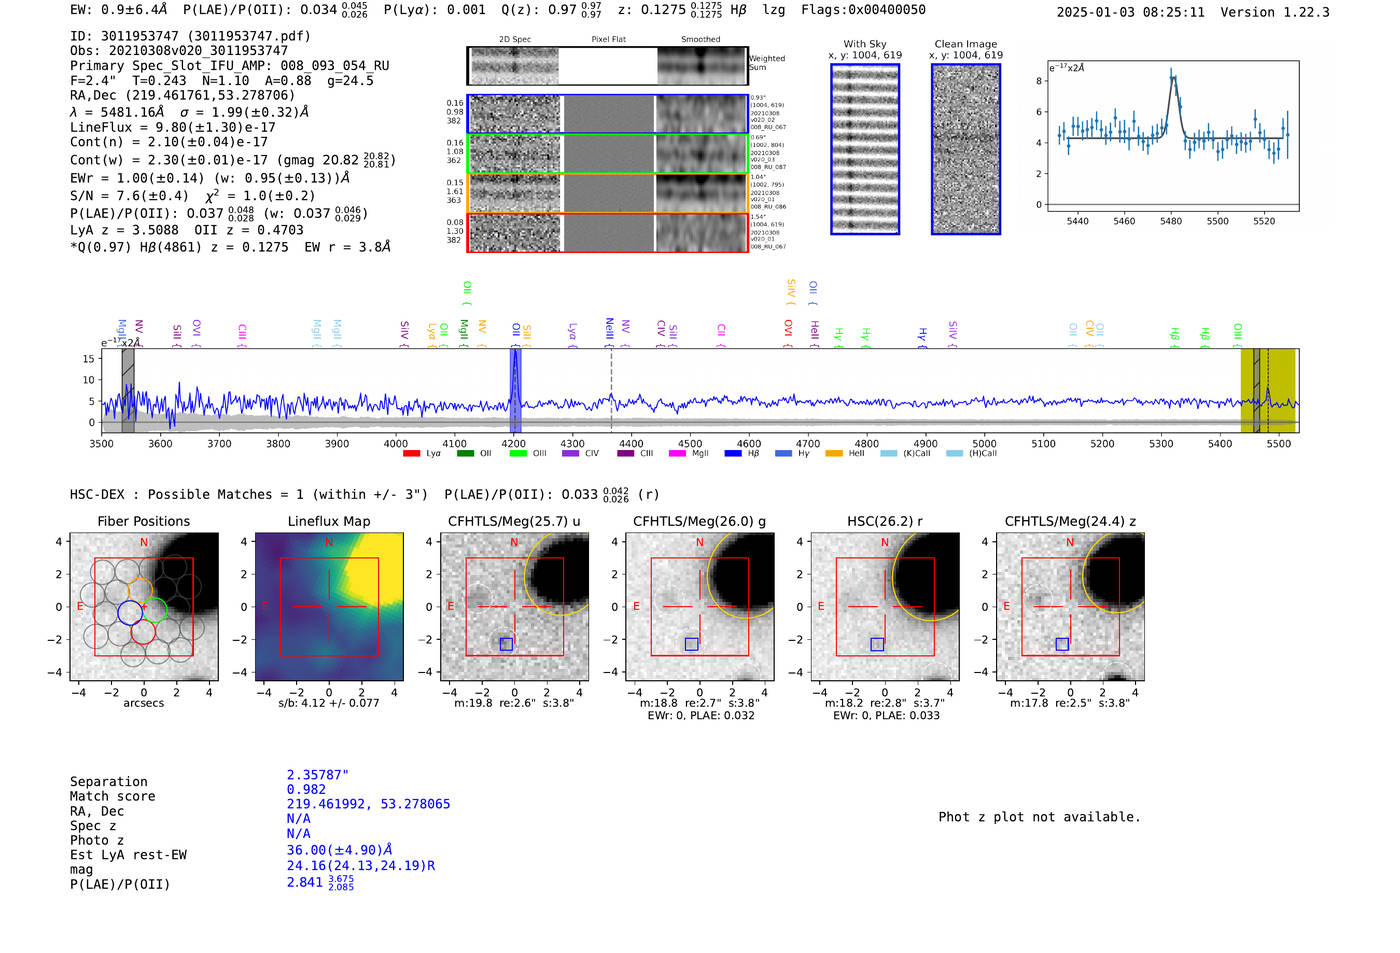The width and height of the screenshot is (1400, 953).
Task: Click the orange HeII legend swatch
Action: coord(834,454)
